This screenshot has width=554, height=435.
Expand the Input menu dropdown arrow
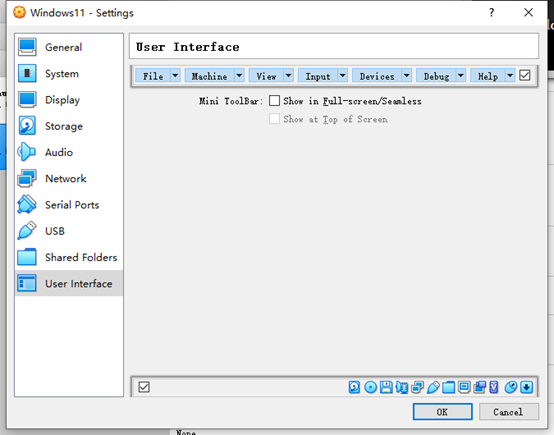tap(342, 75)
